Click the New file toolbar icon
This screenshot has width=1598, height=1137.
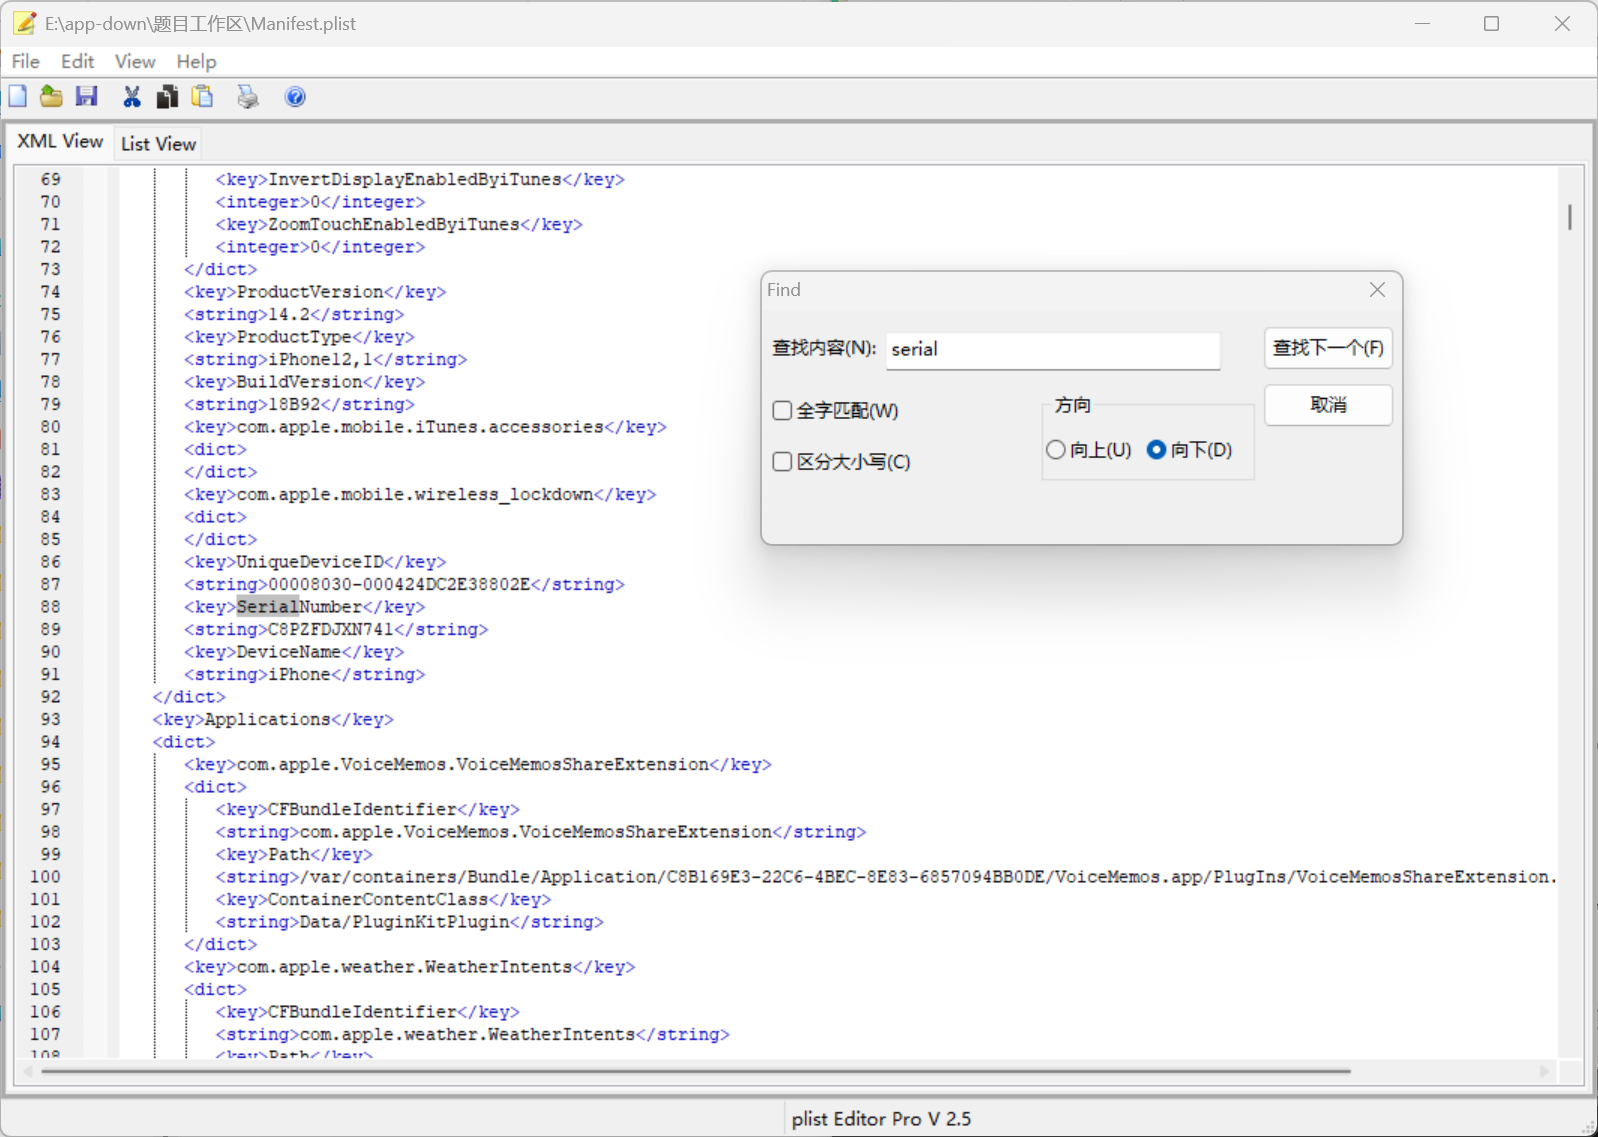[18, 97]
